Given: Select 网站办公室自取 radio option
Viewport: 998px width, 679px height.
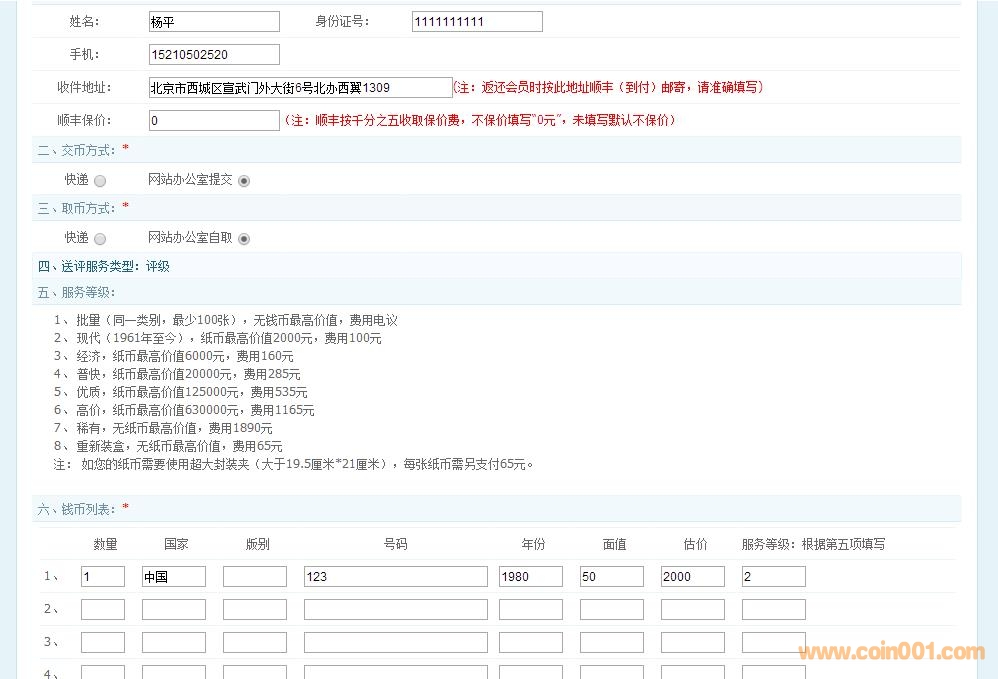Looking at the screenshot, I should 244,239.
